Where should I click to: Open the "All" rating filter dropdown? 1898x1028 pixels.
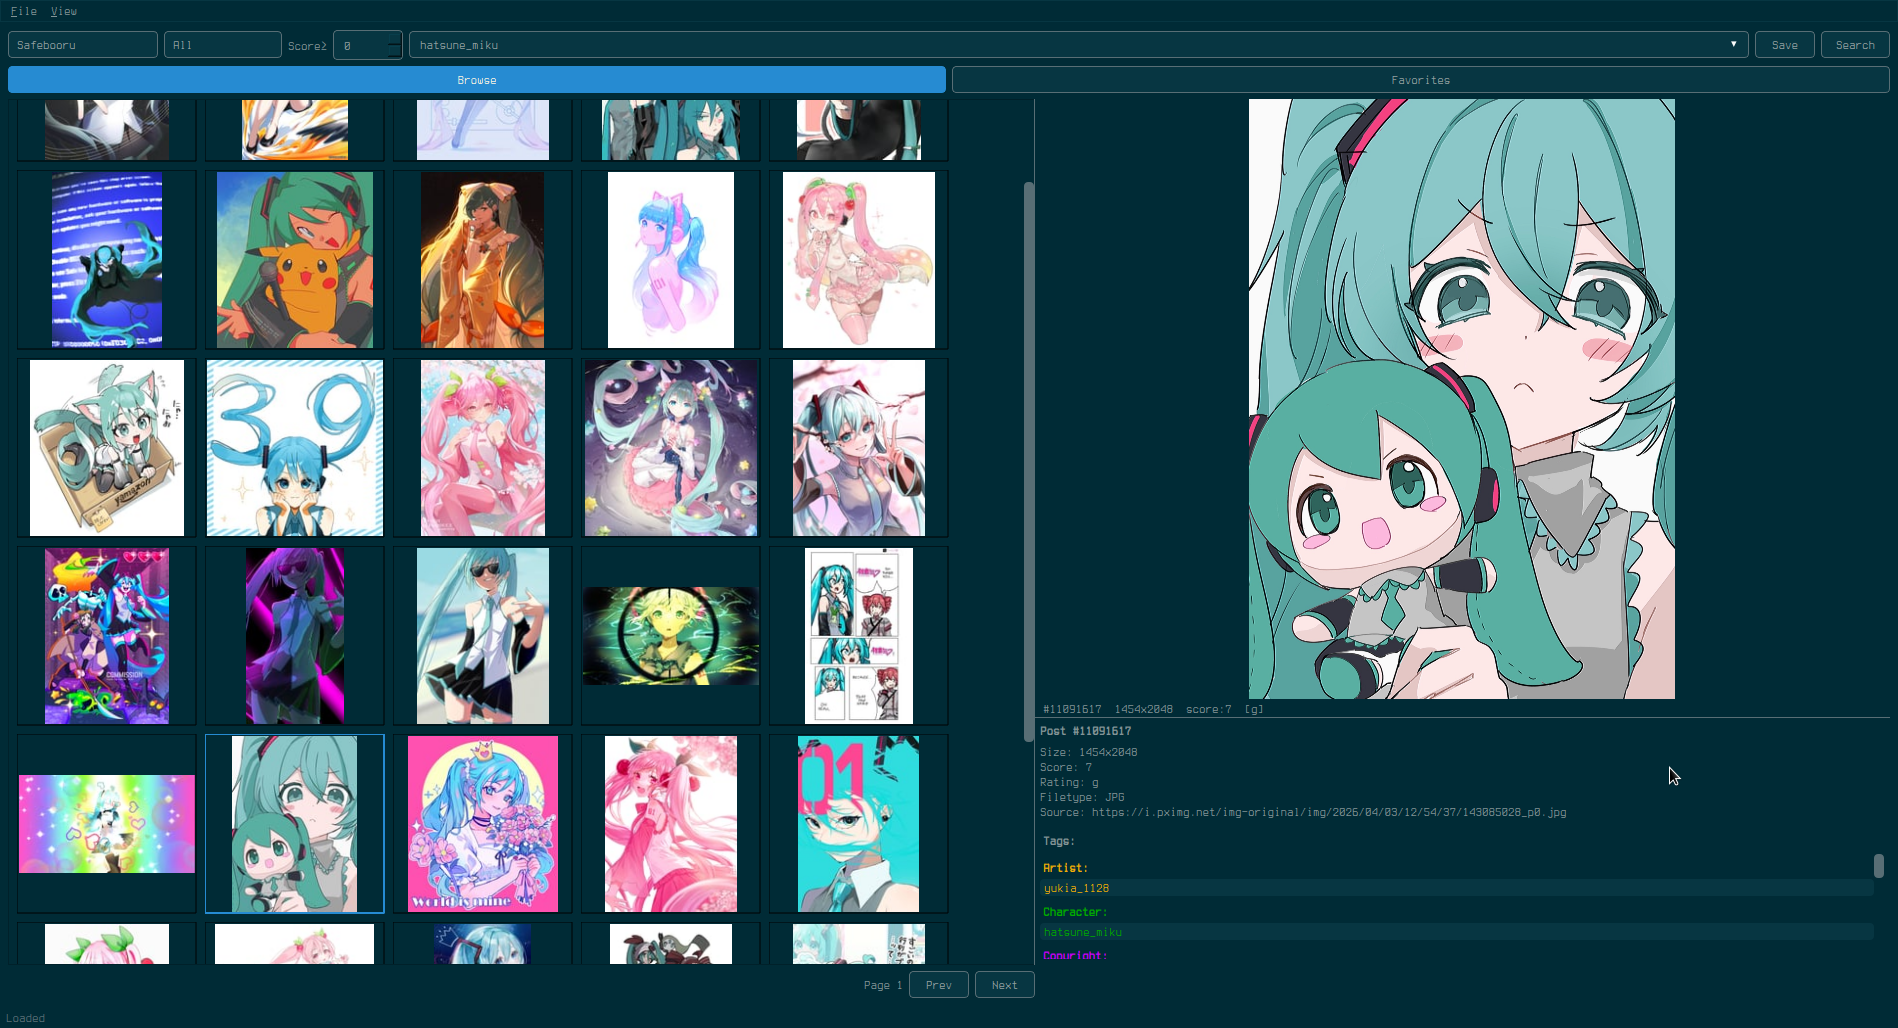click(x=222, y=44)
